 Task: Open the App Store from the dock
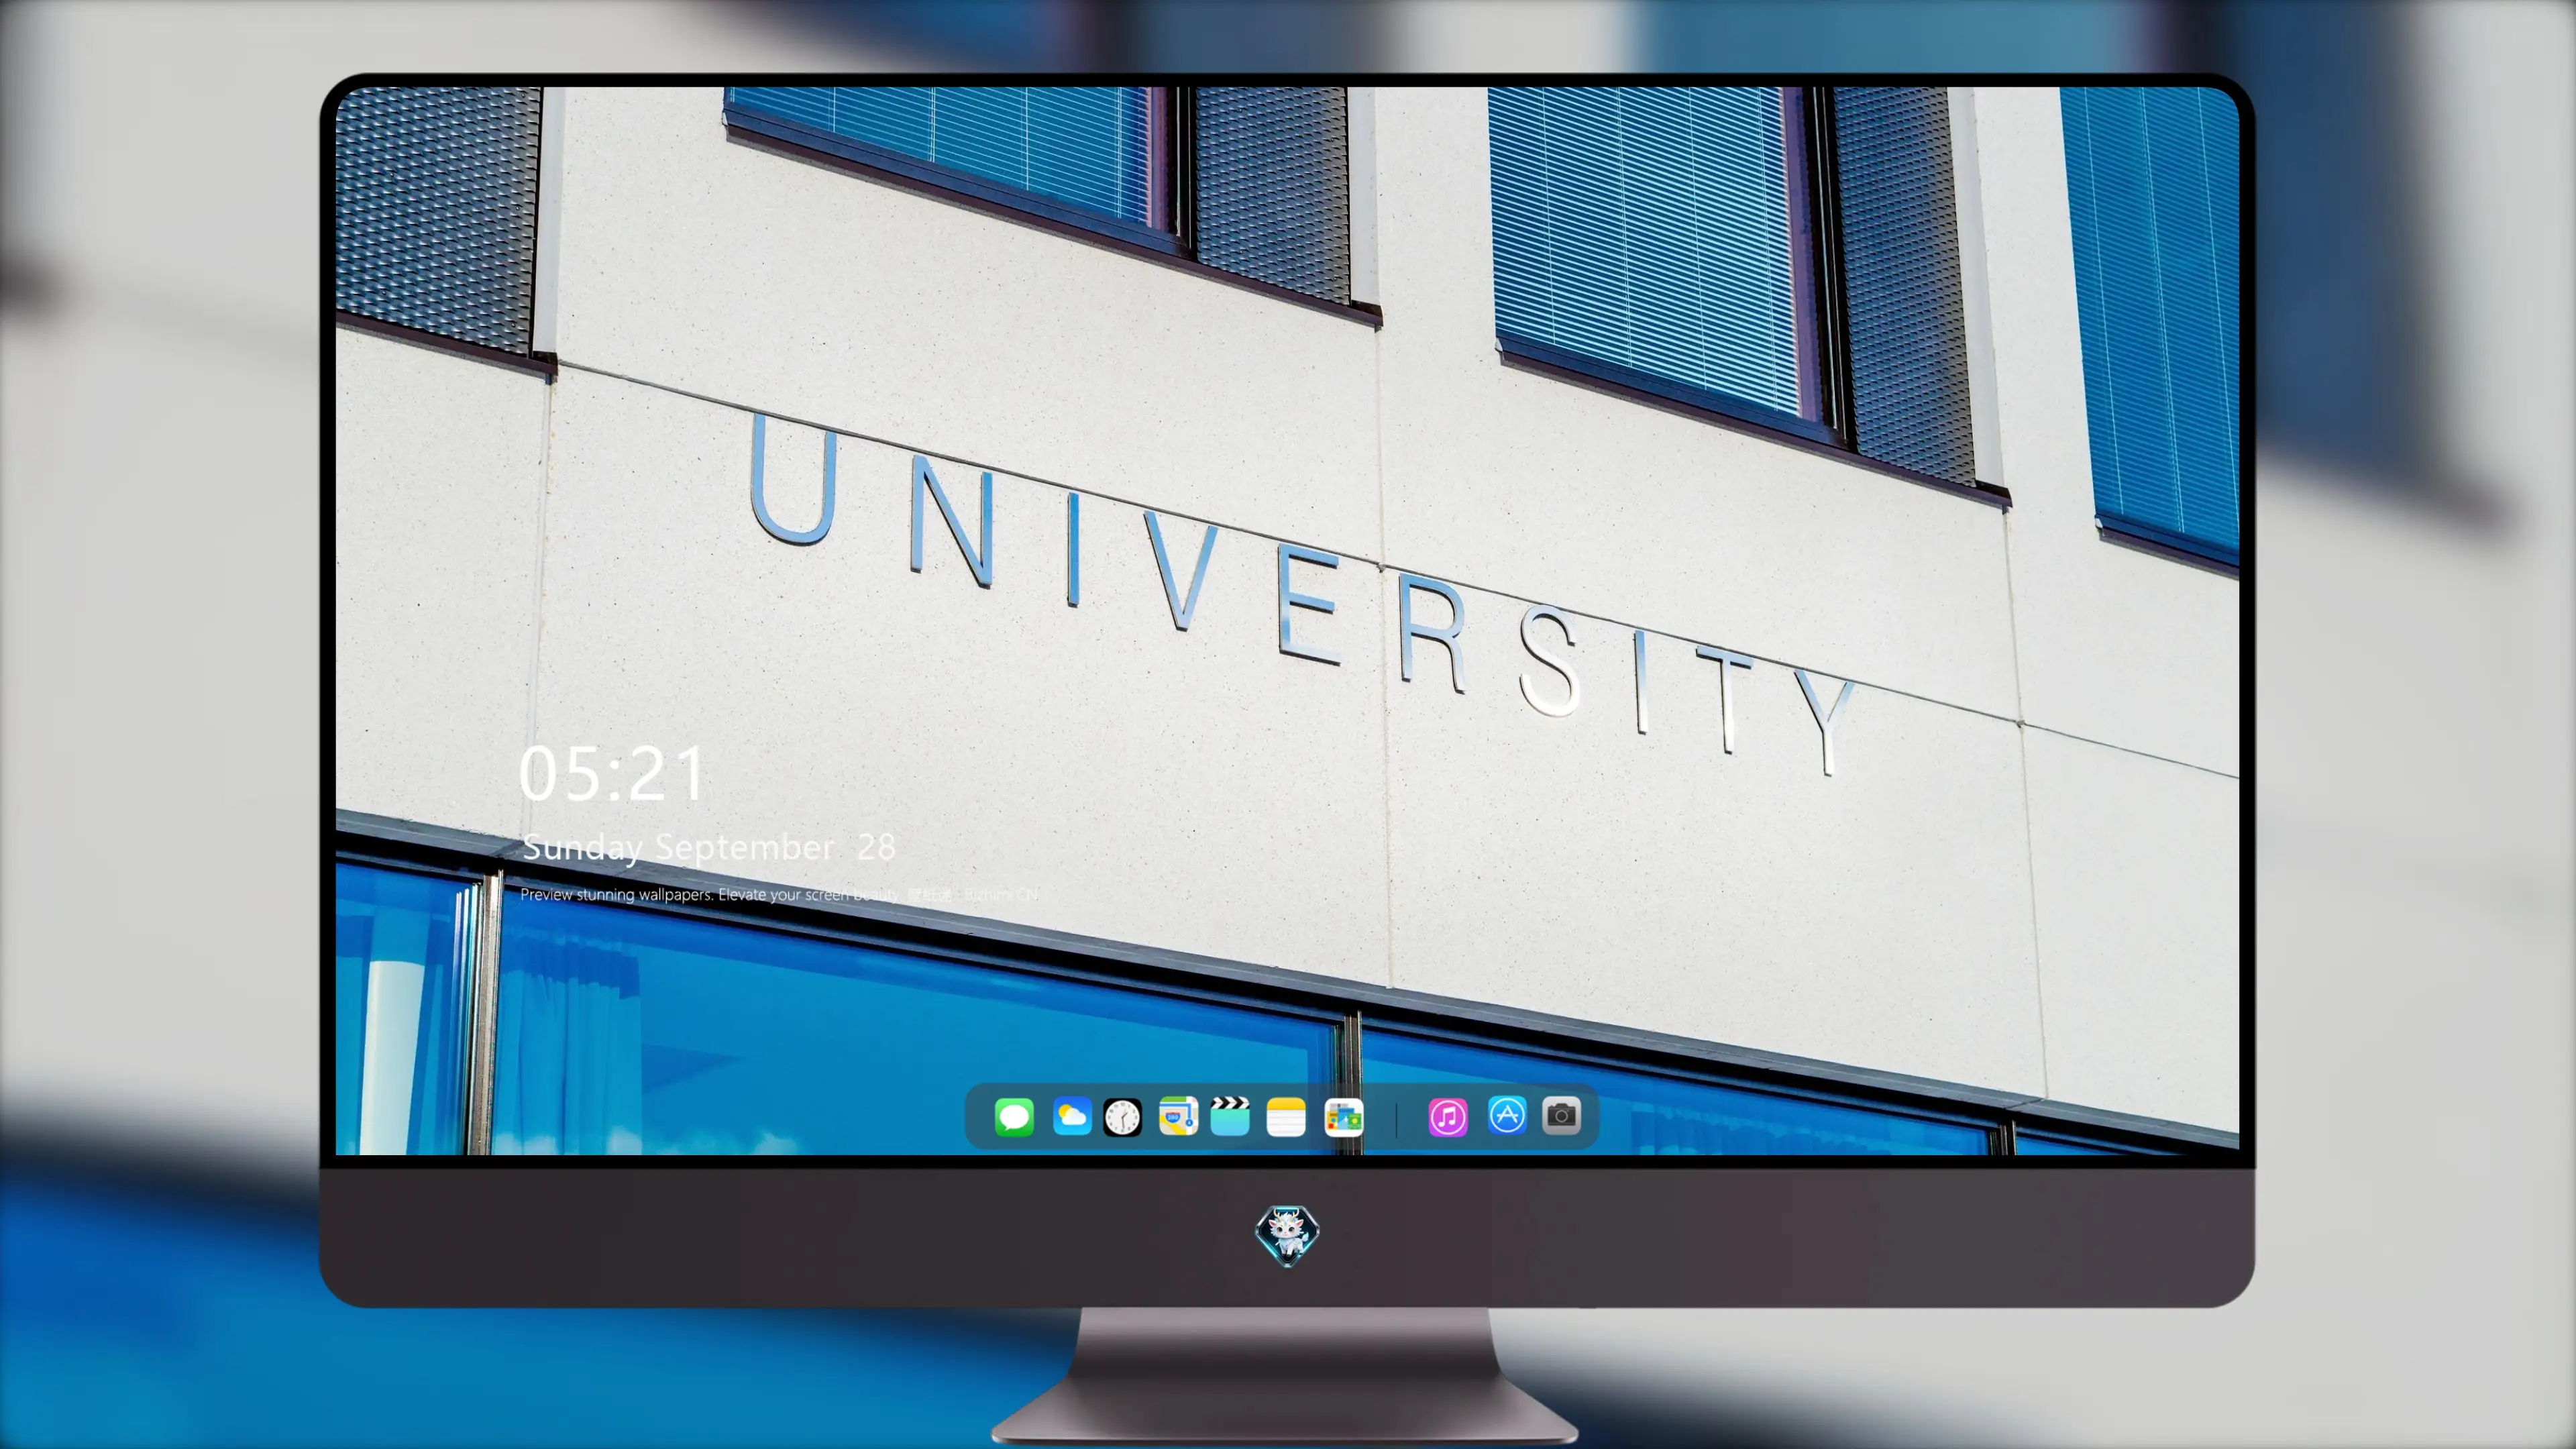[1507, 1115]
